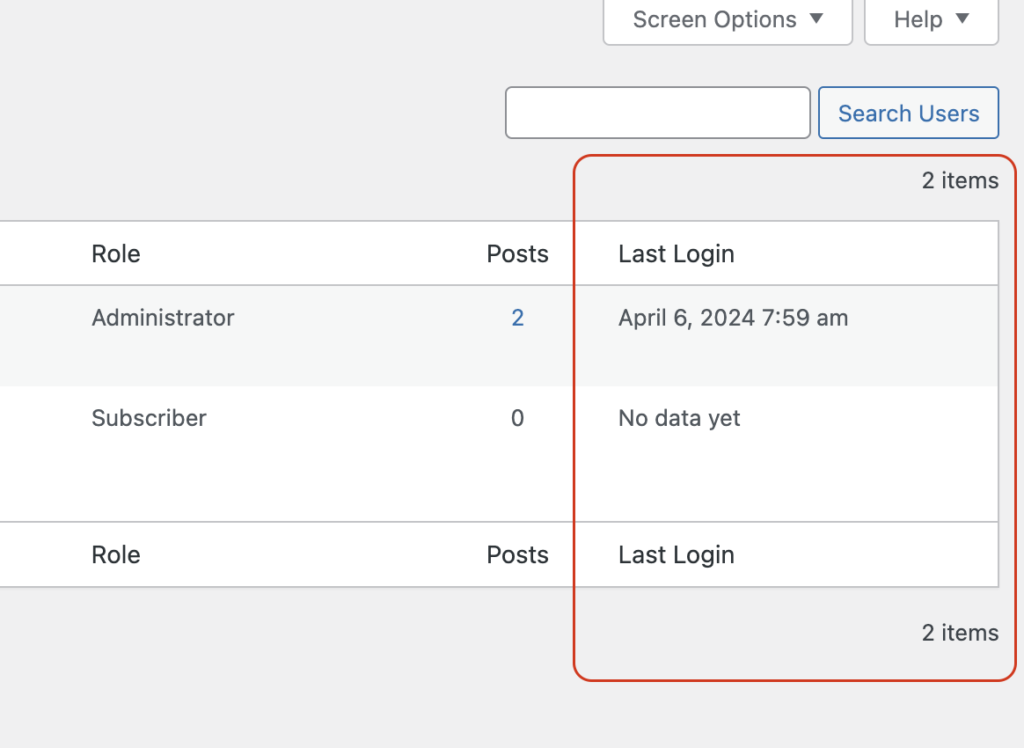Sort users by Last Login column

click(x=676, y=253)
